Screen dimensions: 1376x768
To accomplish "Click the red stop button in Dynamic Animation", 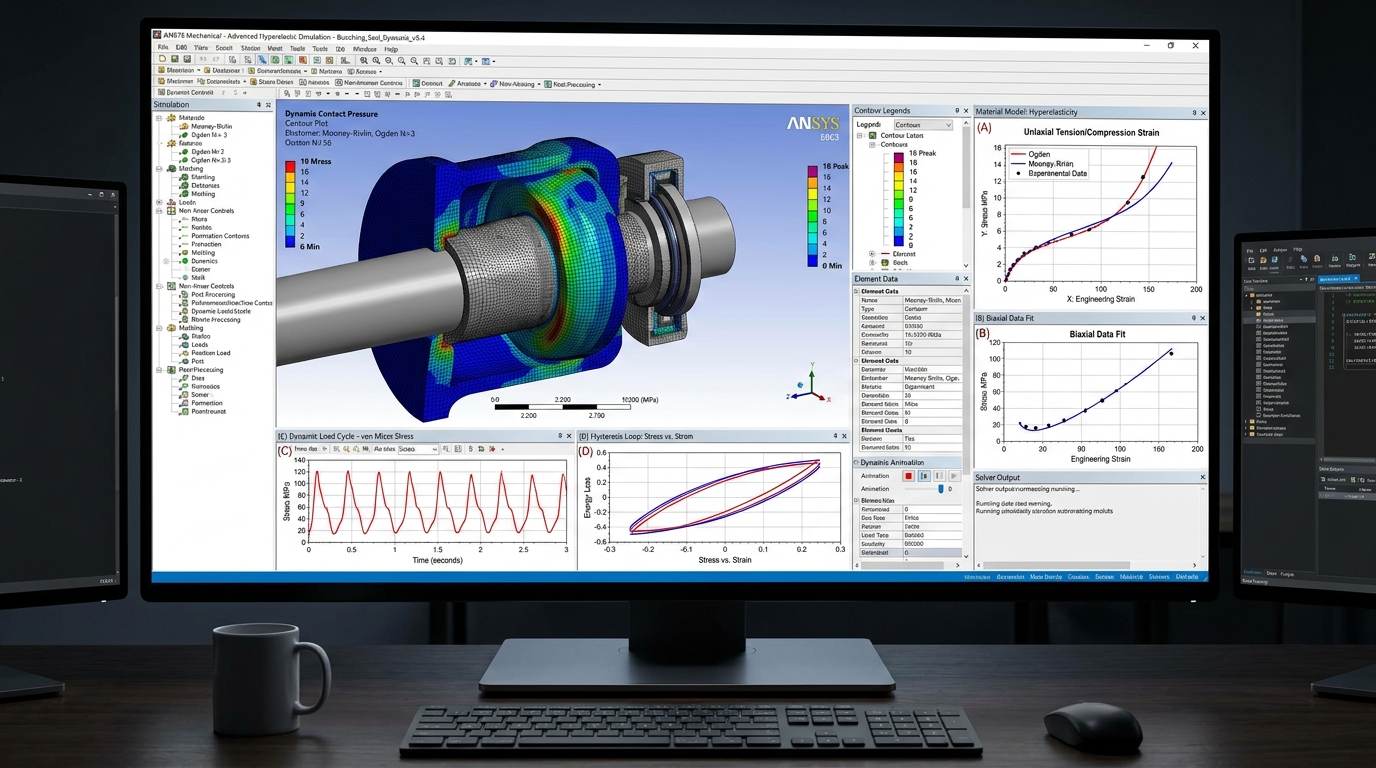I will [908, 476].
